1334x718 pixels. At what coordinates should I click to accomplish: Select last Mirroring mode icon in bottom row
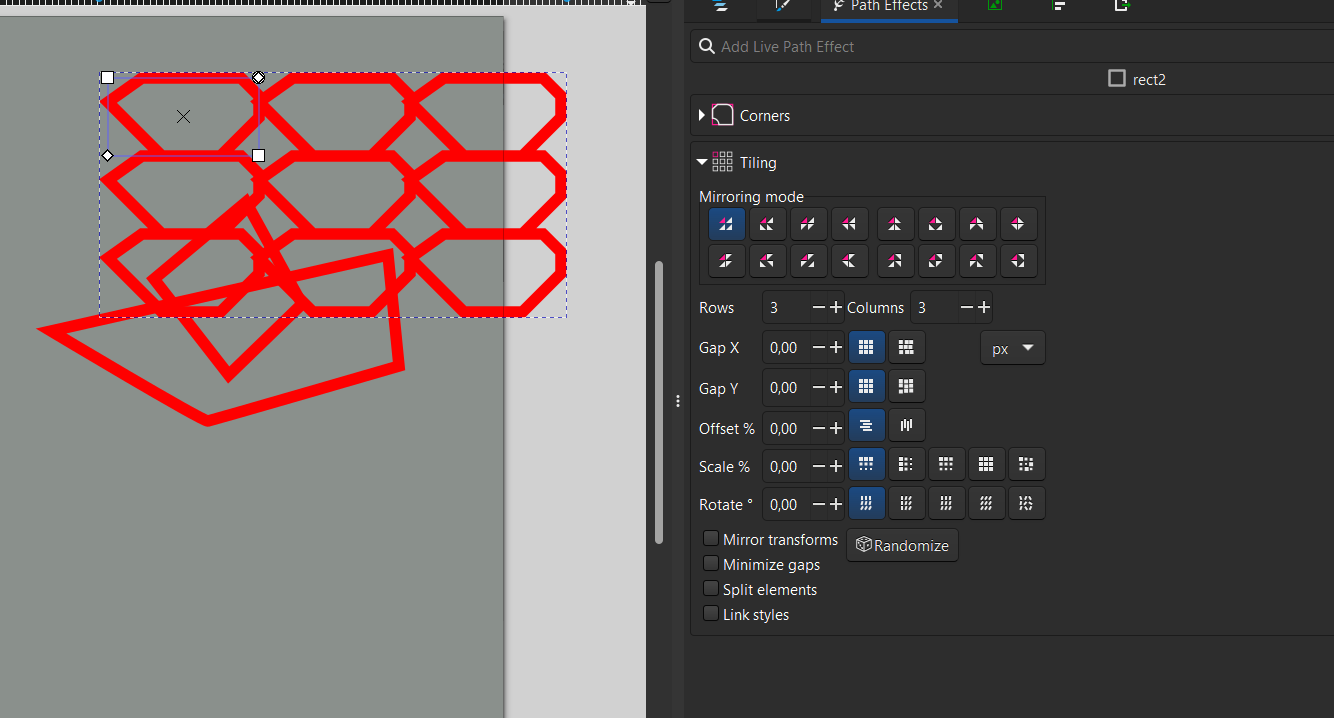click(1018, 261)
